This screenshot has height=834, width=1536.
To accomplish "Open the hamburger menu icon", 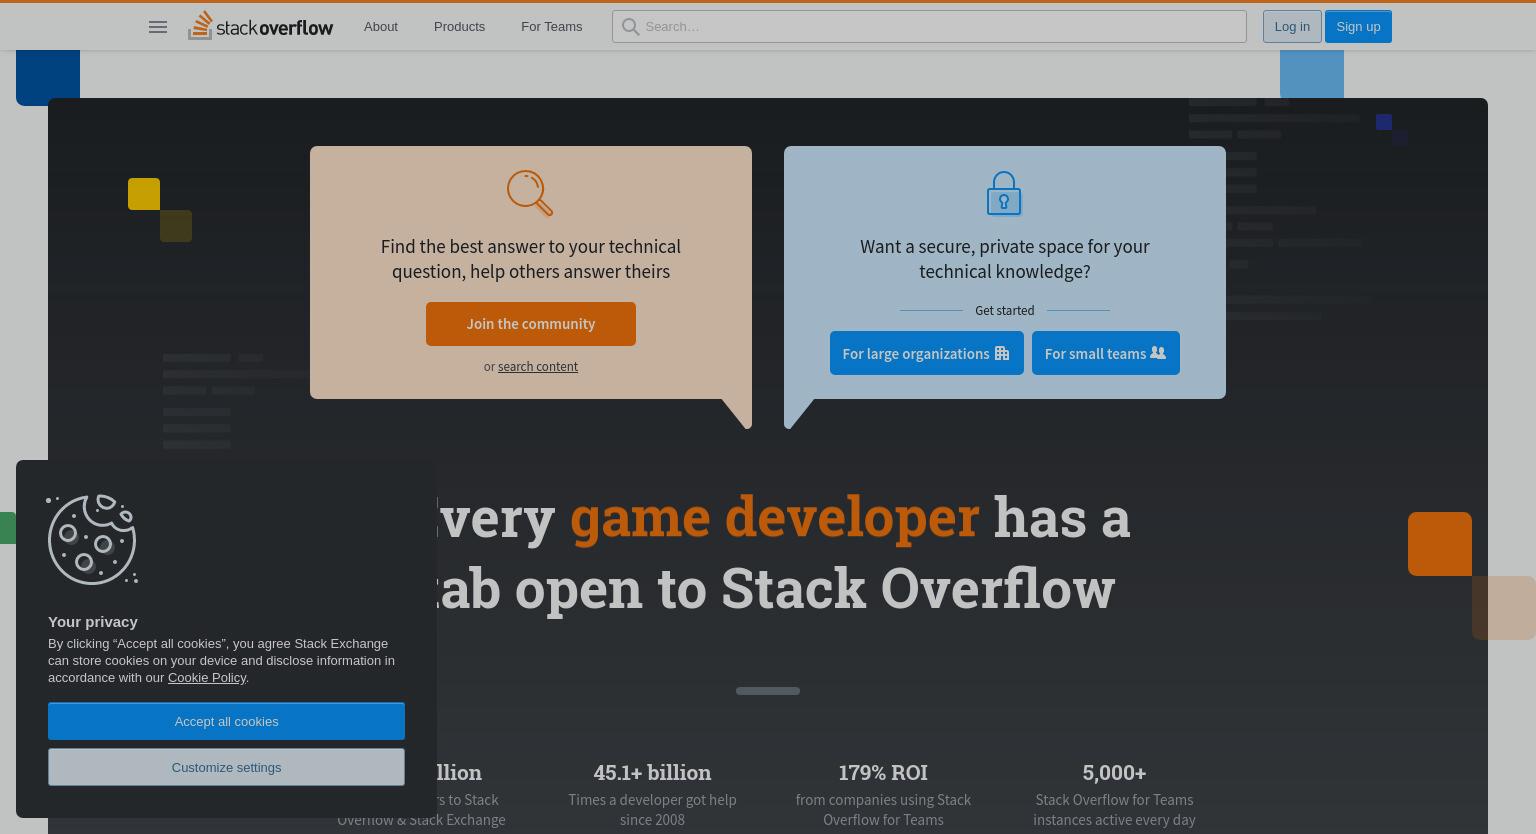I will (x=158, y=27).
